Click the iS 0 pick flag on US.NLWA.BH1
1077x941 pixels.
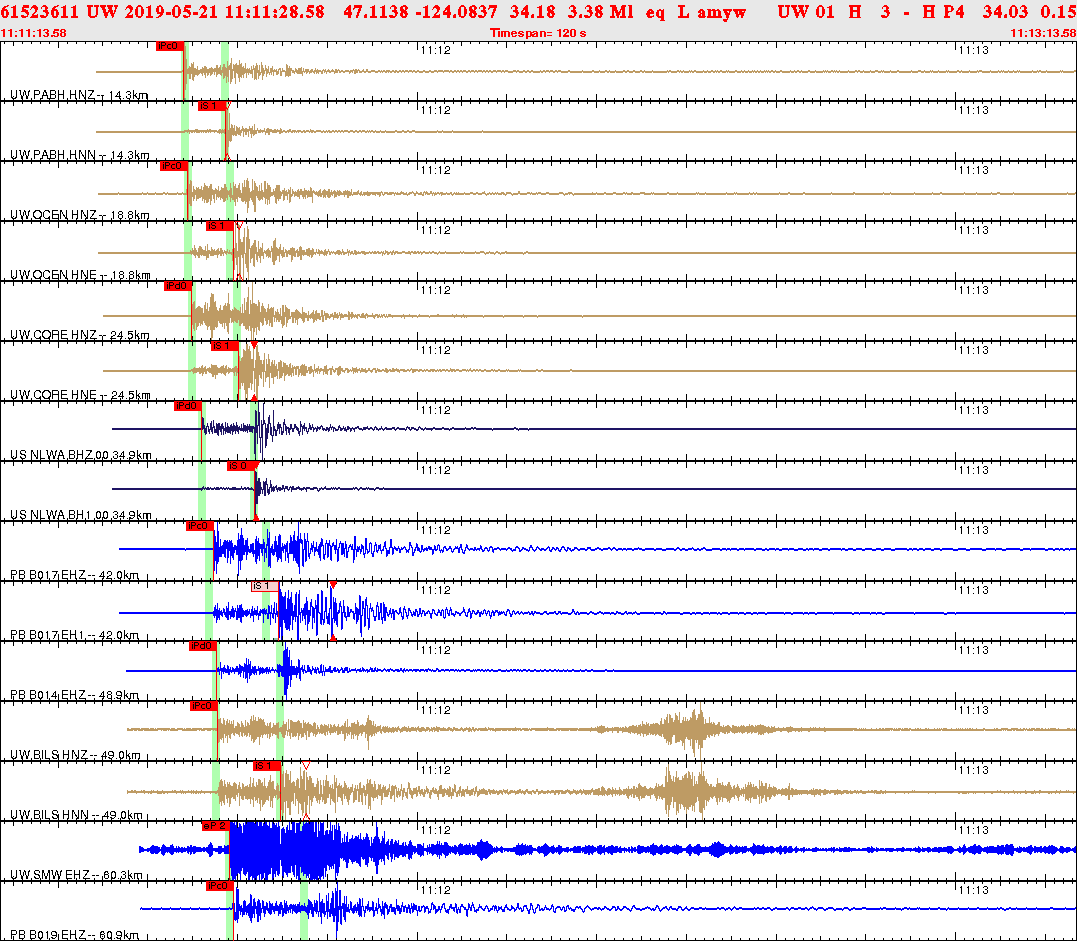point(240,465)
